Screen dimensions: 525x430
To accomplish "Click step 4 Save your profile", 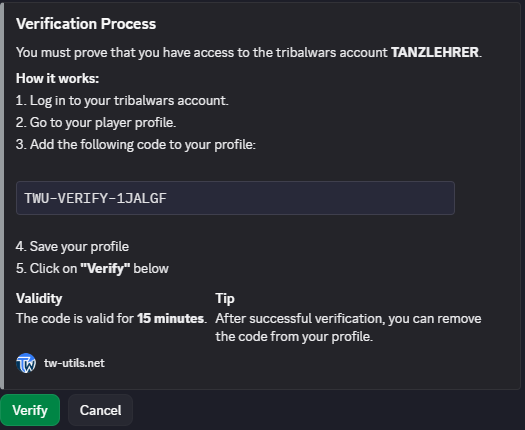I will click(x=72, y=246).
